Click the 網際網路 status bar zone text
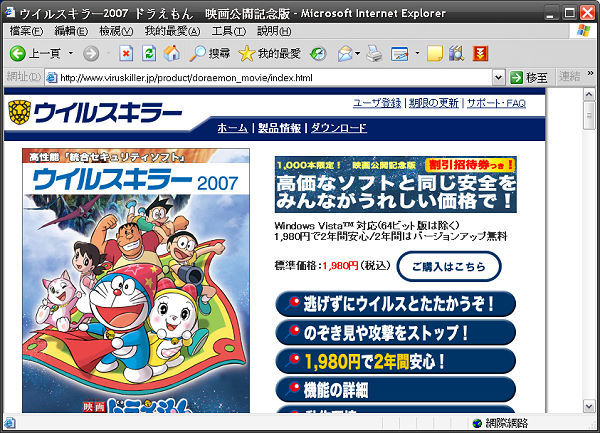 coord(506,423)
